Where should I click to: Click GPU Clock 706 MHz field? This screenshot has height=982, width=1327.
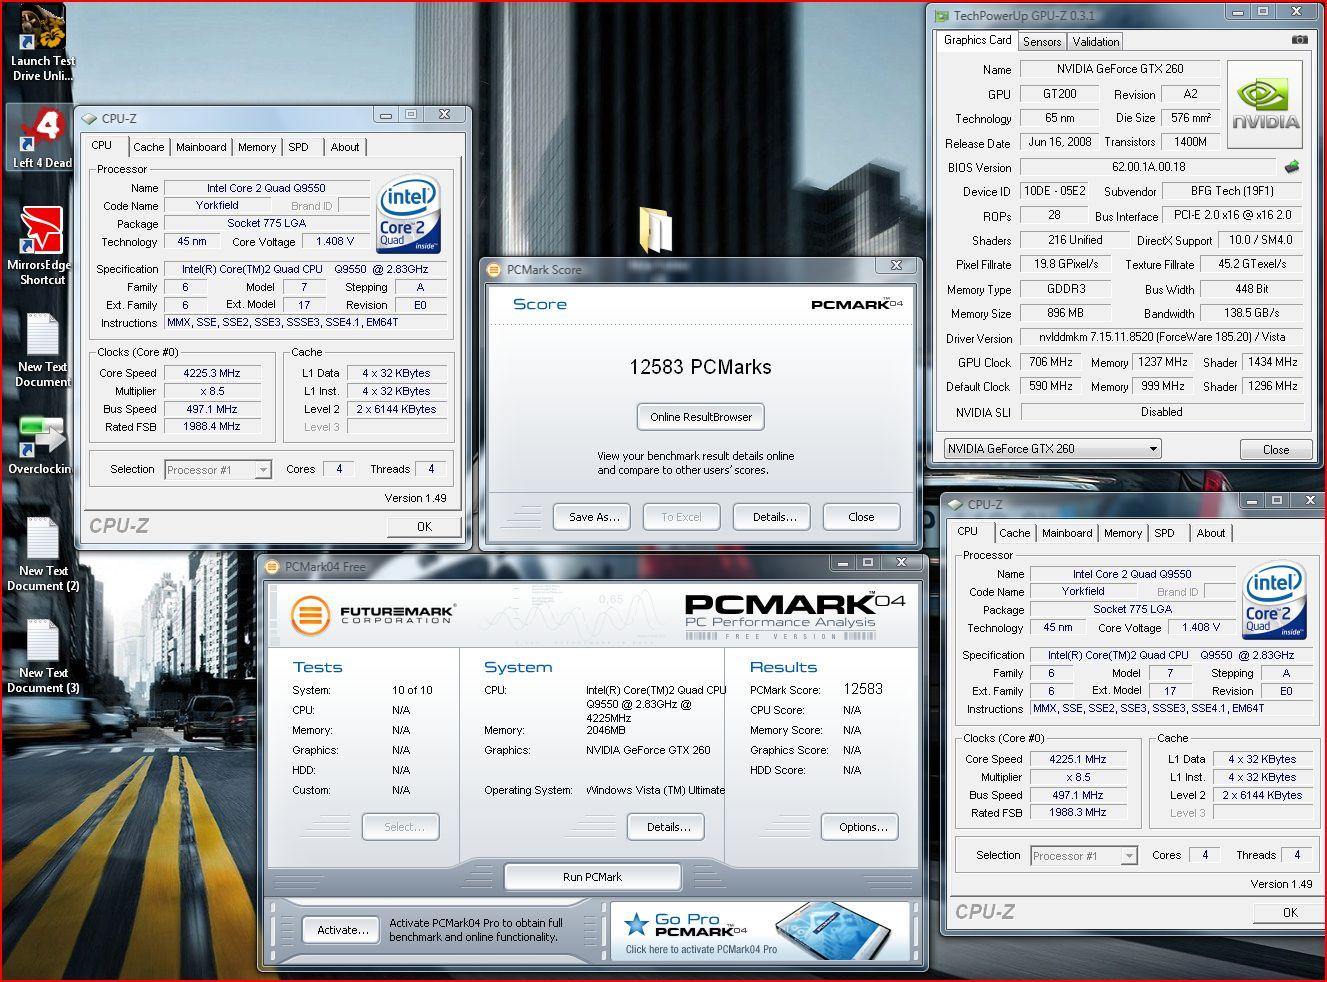click(x=1050, y=362)
